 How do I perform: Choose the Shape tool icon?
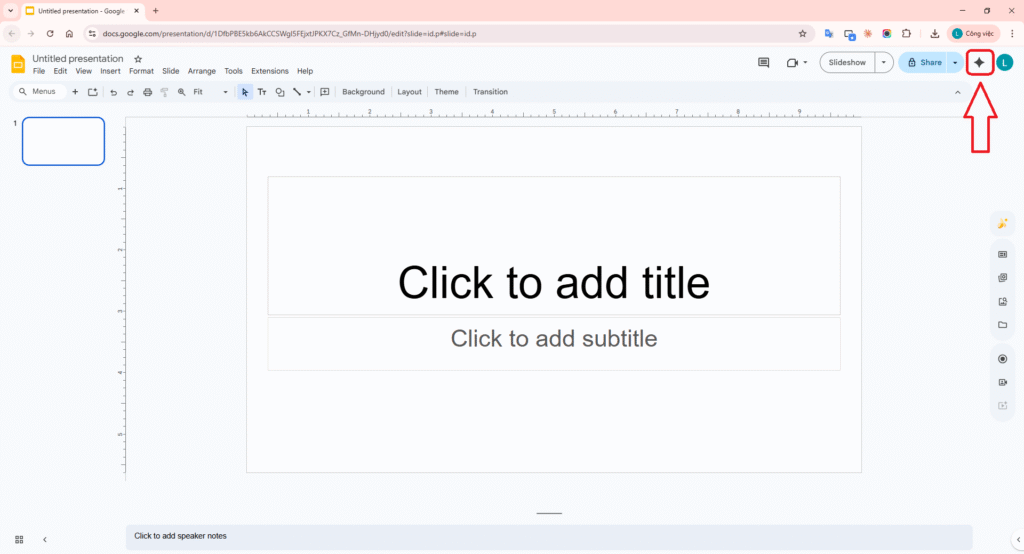[x=280, y=92]
